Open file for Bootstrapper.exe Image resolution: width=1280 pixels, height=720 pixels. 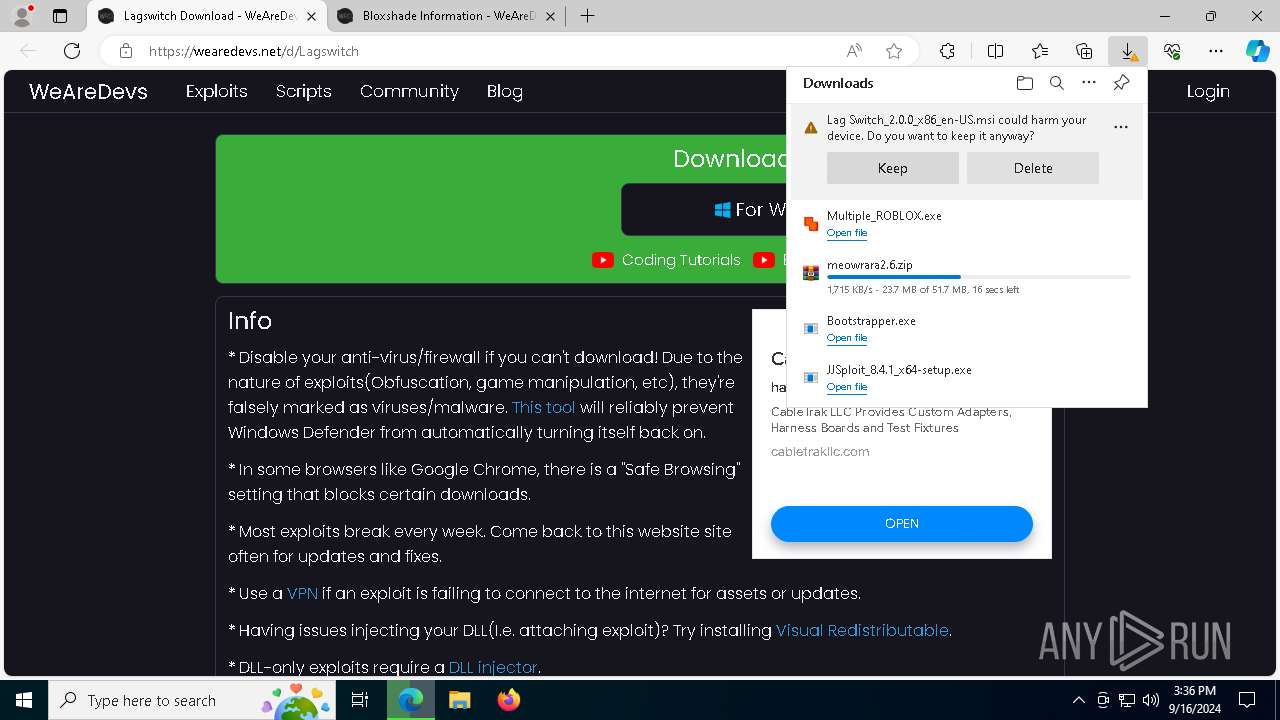pyautogui.click(x=846, y=338)
